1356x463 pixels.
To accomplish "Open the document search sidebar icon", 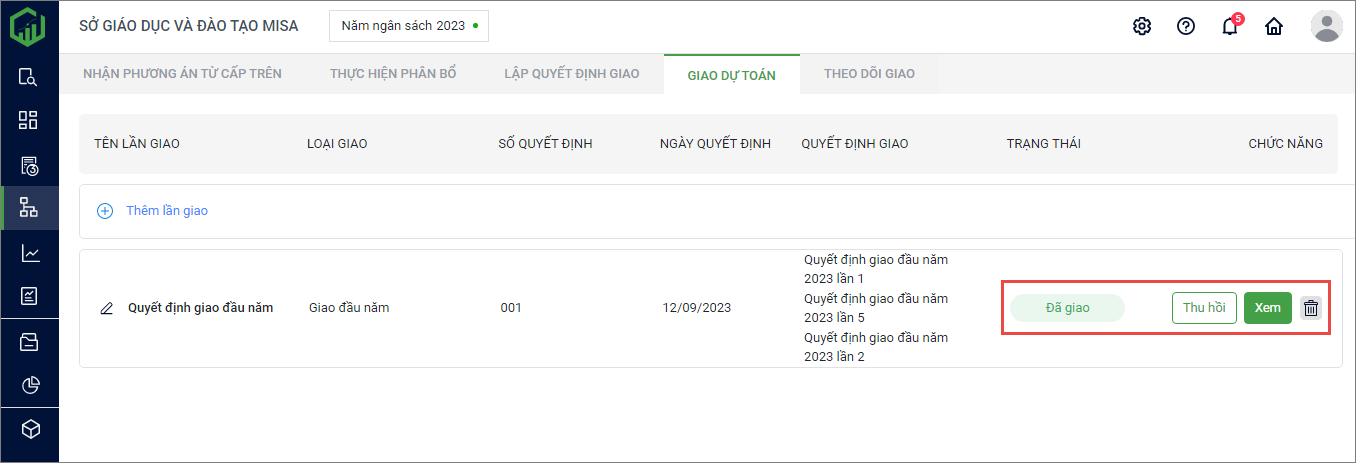I will pos(29,76).
